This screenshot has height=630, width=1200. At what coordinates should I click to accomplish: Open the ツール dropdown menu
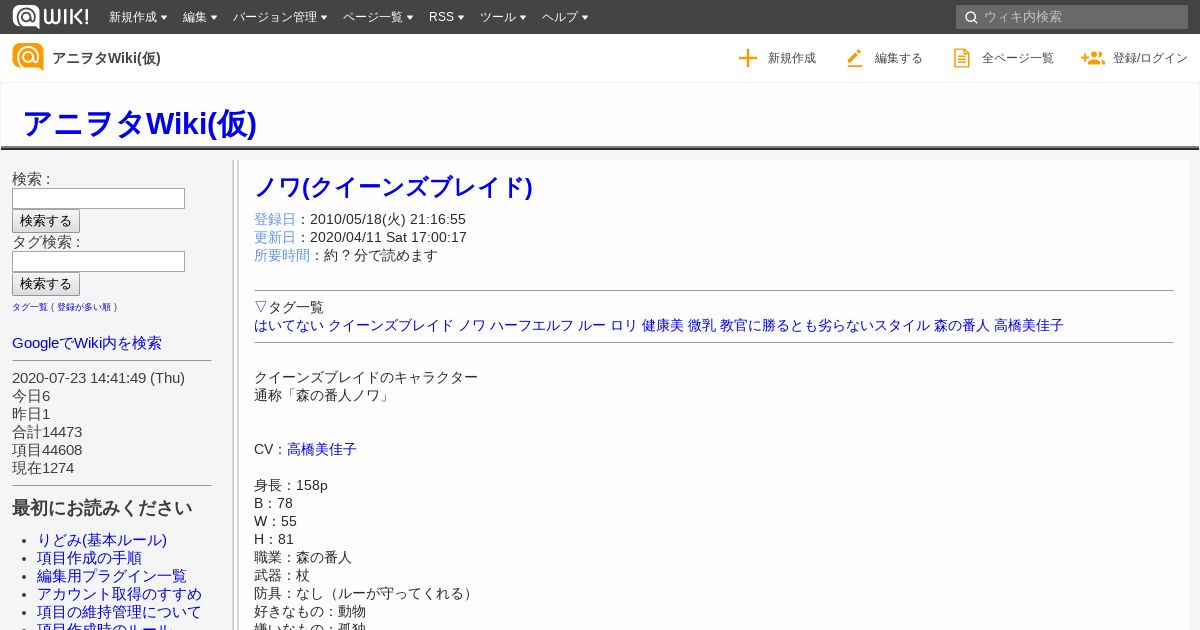[x=503, y=17]
